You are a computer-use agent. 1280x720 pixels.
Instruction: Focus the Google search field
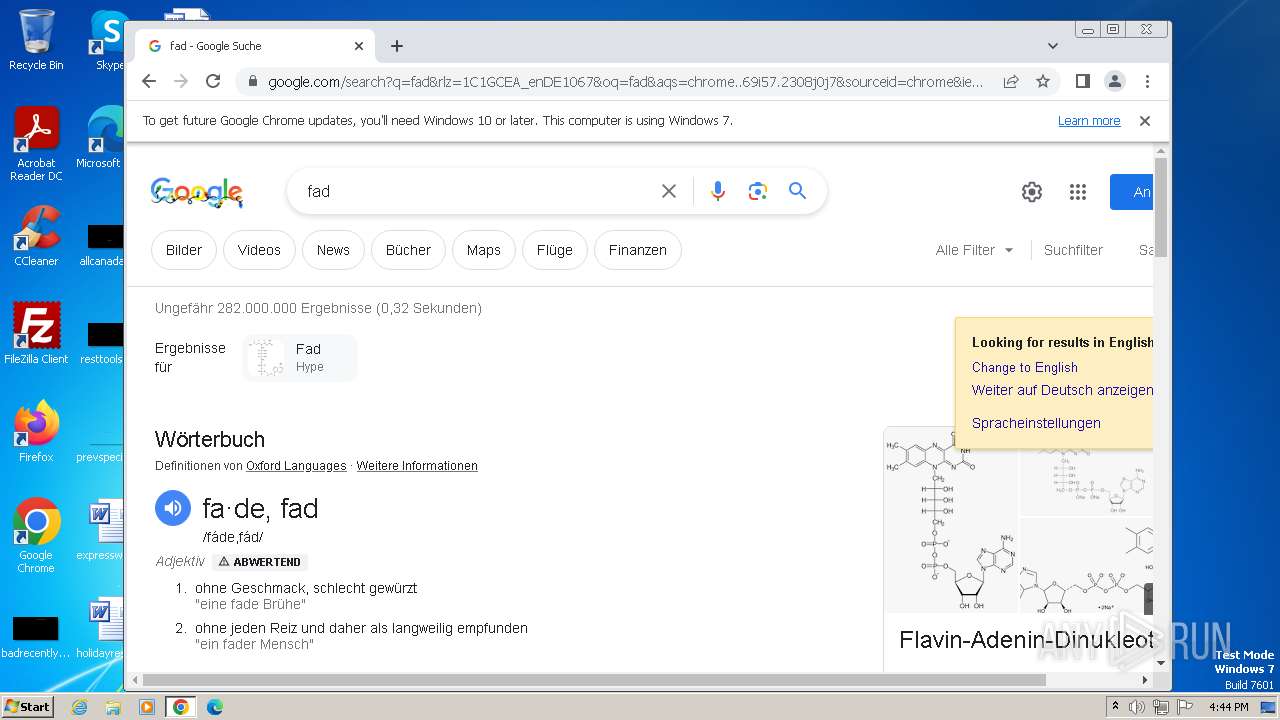[x=480, y=191]
